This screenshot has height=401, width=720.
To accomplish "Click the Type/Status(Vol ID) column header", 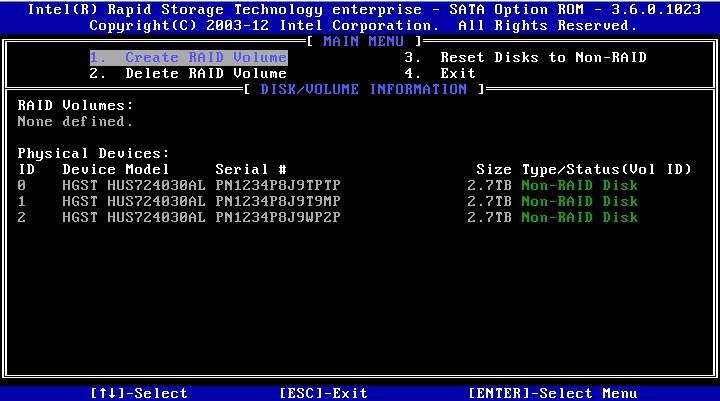I will coord(606,169).
